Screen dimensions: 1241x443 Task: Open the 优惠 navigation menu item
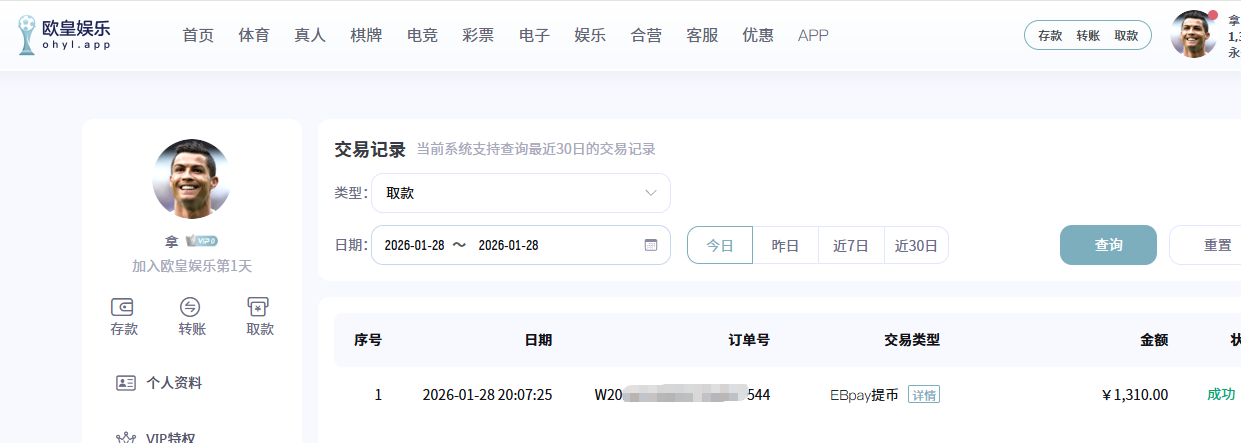click(x=757, y=35)
